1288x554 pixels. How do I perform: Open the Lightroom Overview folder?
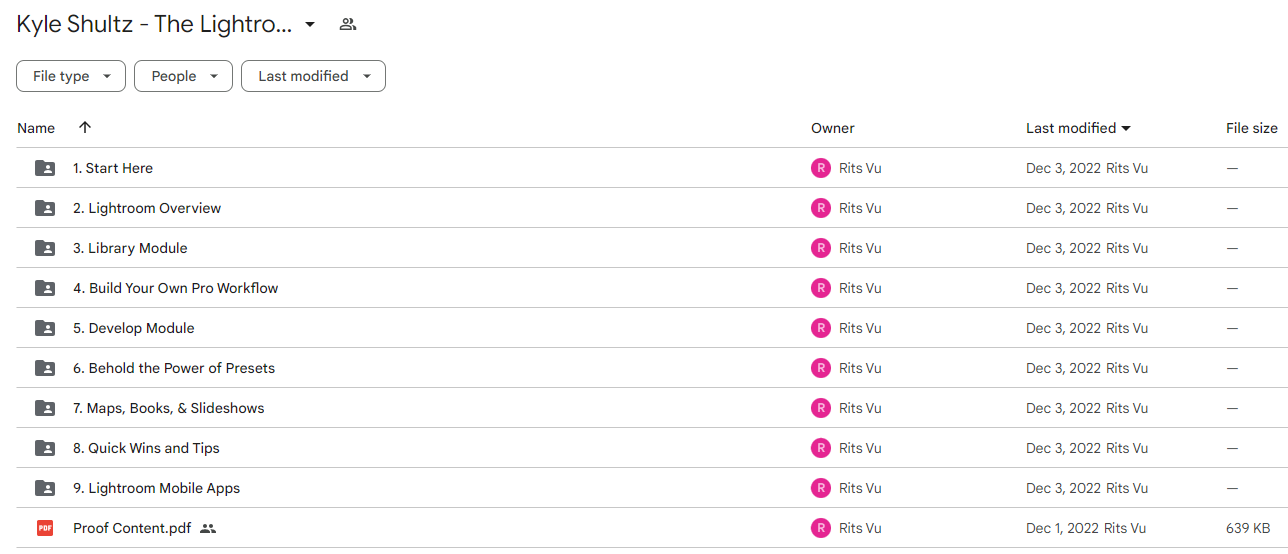(x=147, y=208)
